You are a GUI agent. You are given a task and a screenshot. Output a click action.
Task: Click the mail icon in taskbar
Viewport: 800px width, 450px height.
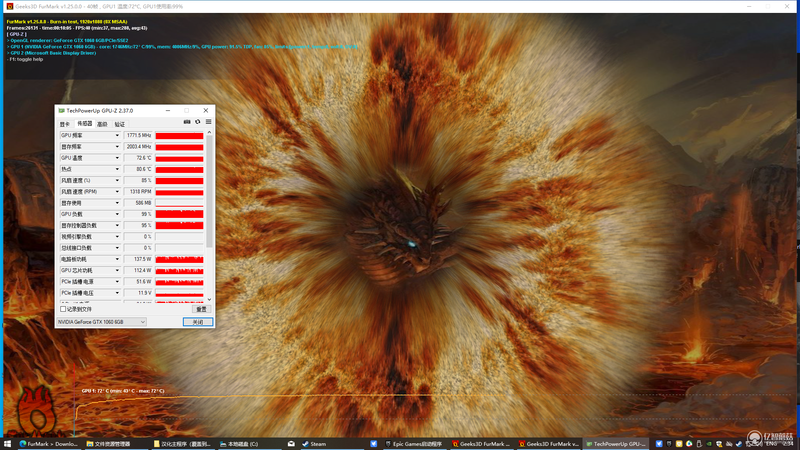pos(291,444)
